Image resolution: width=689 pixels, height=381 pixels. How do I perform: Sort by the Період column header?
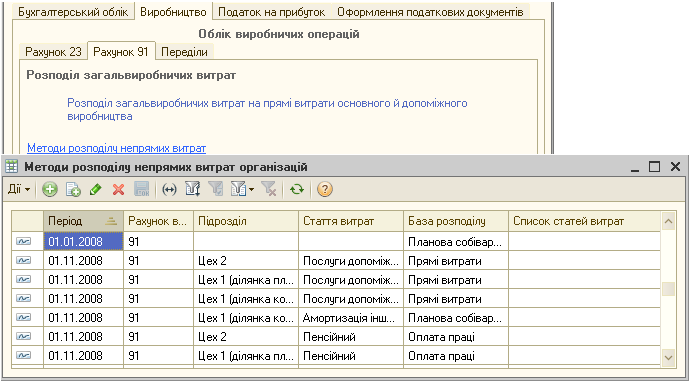click(83, 221)
